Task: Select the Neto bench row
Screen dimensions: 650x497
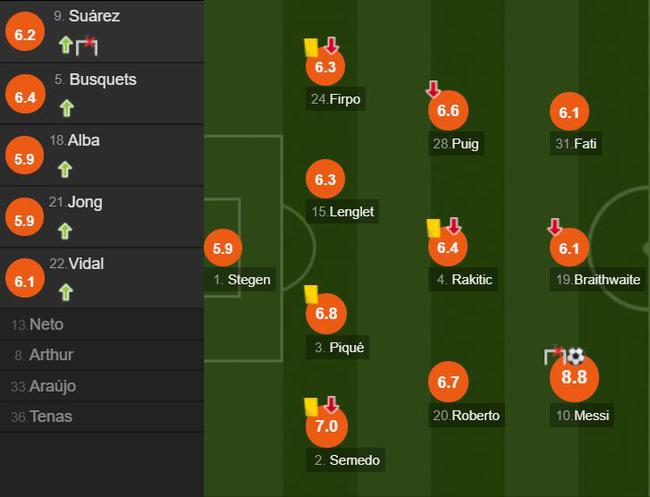Action: (102, 324)
